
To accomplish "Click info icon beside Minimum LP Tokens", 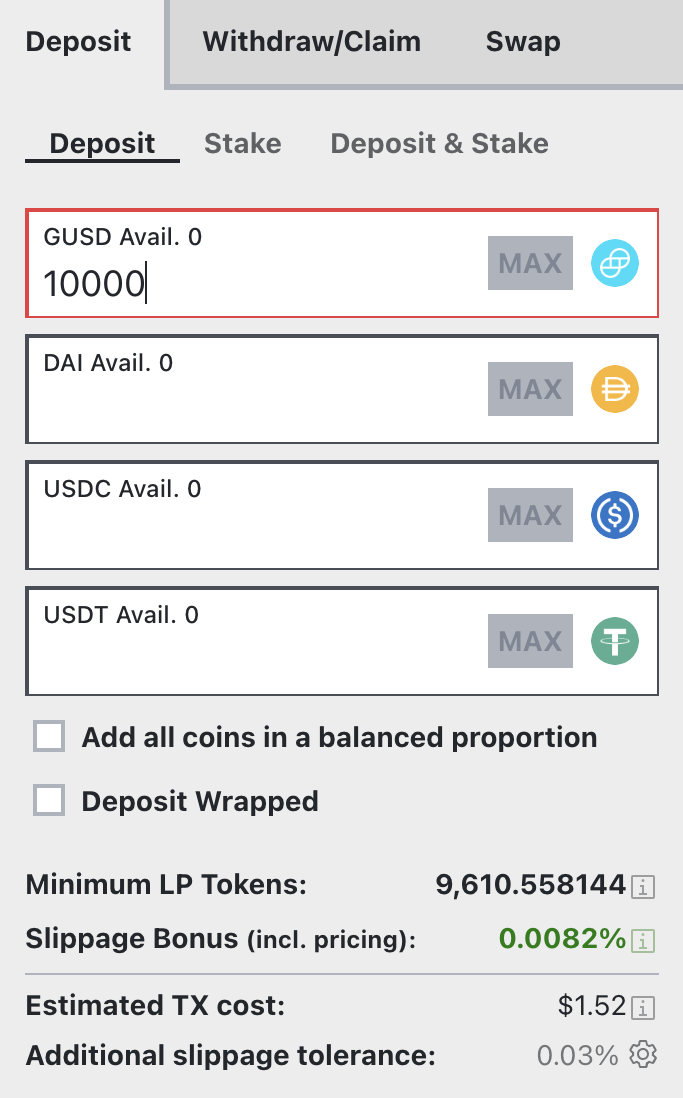I will [x=645, y=885].
